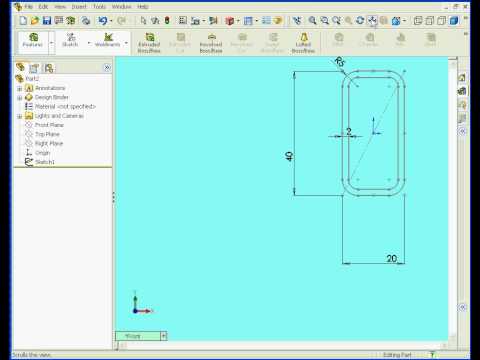Click the Extruded Boss/Base button
480x360 pixels.
pos(149,43)
